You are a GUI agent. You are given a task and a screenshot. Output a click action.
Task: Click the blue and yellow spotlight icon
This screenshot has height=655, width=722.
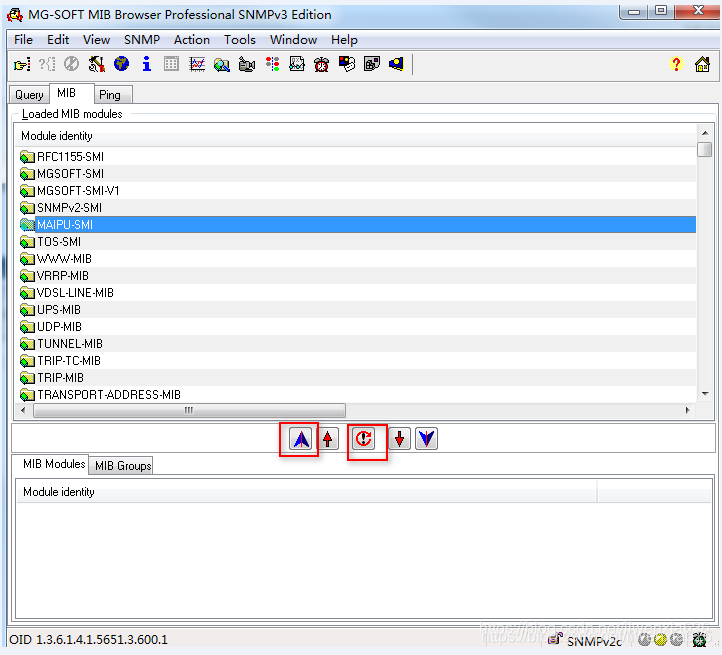[x=396, y=64]
